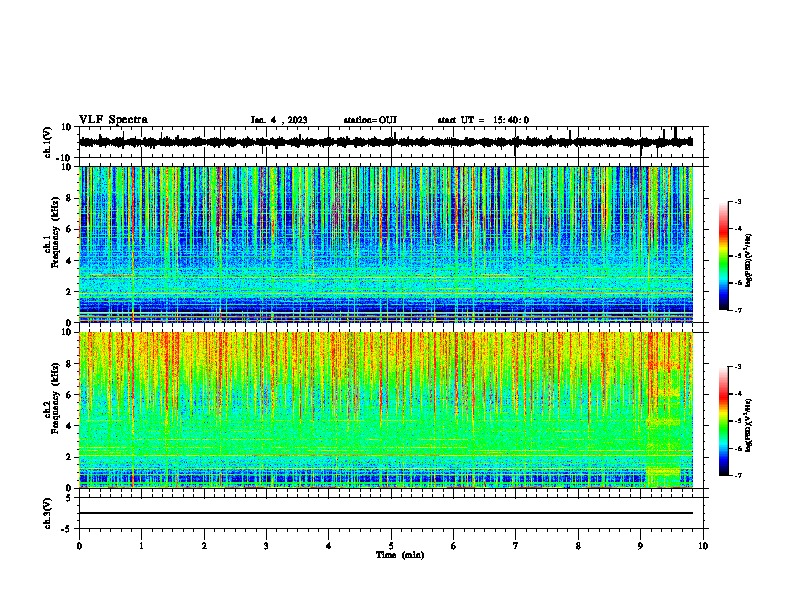Click the "-3" label on ch.2 colorbar
Screen dimensions: 792x612
click(x=737, y=367)
